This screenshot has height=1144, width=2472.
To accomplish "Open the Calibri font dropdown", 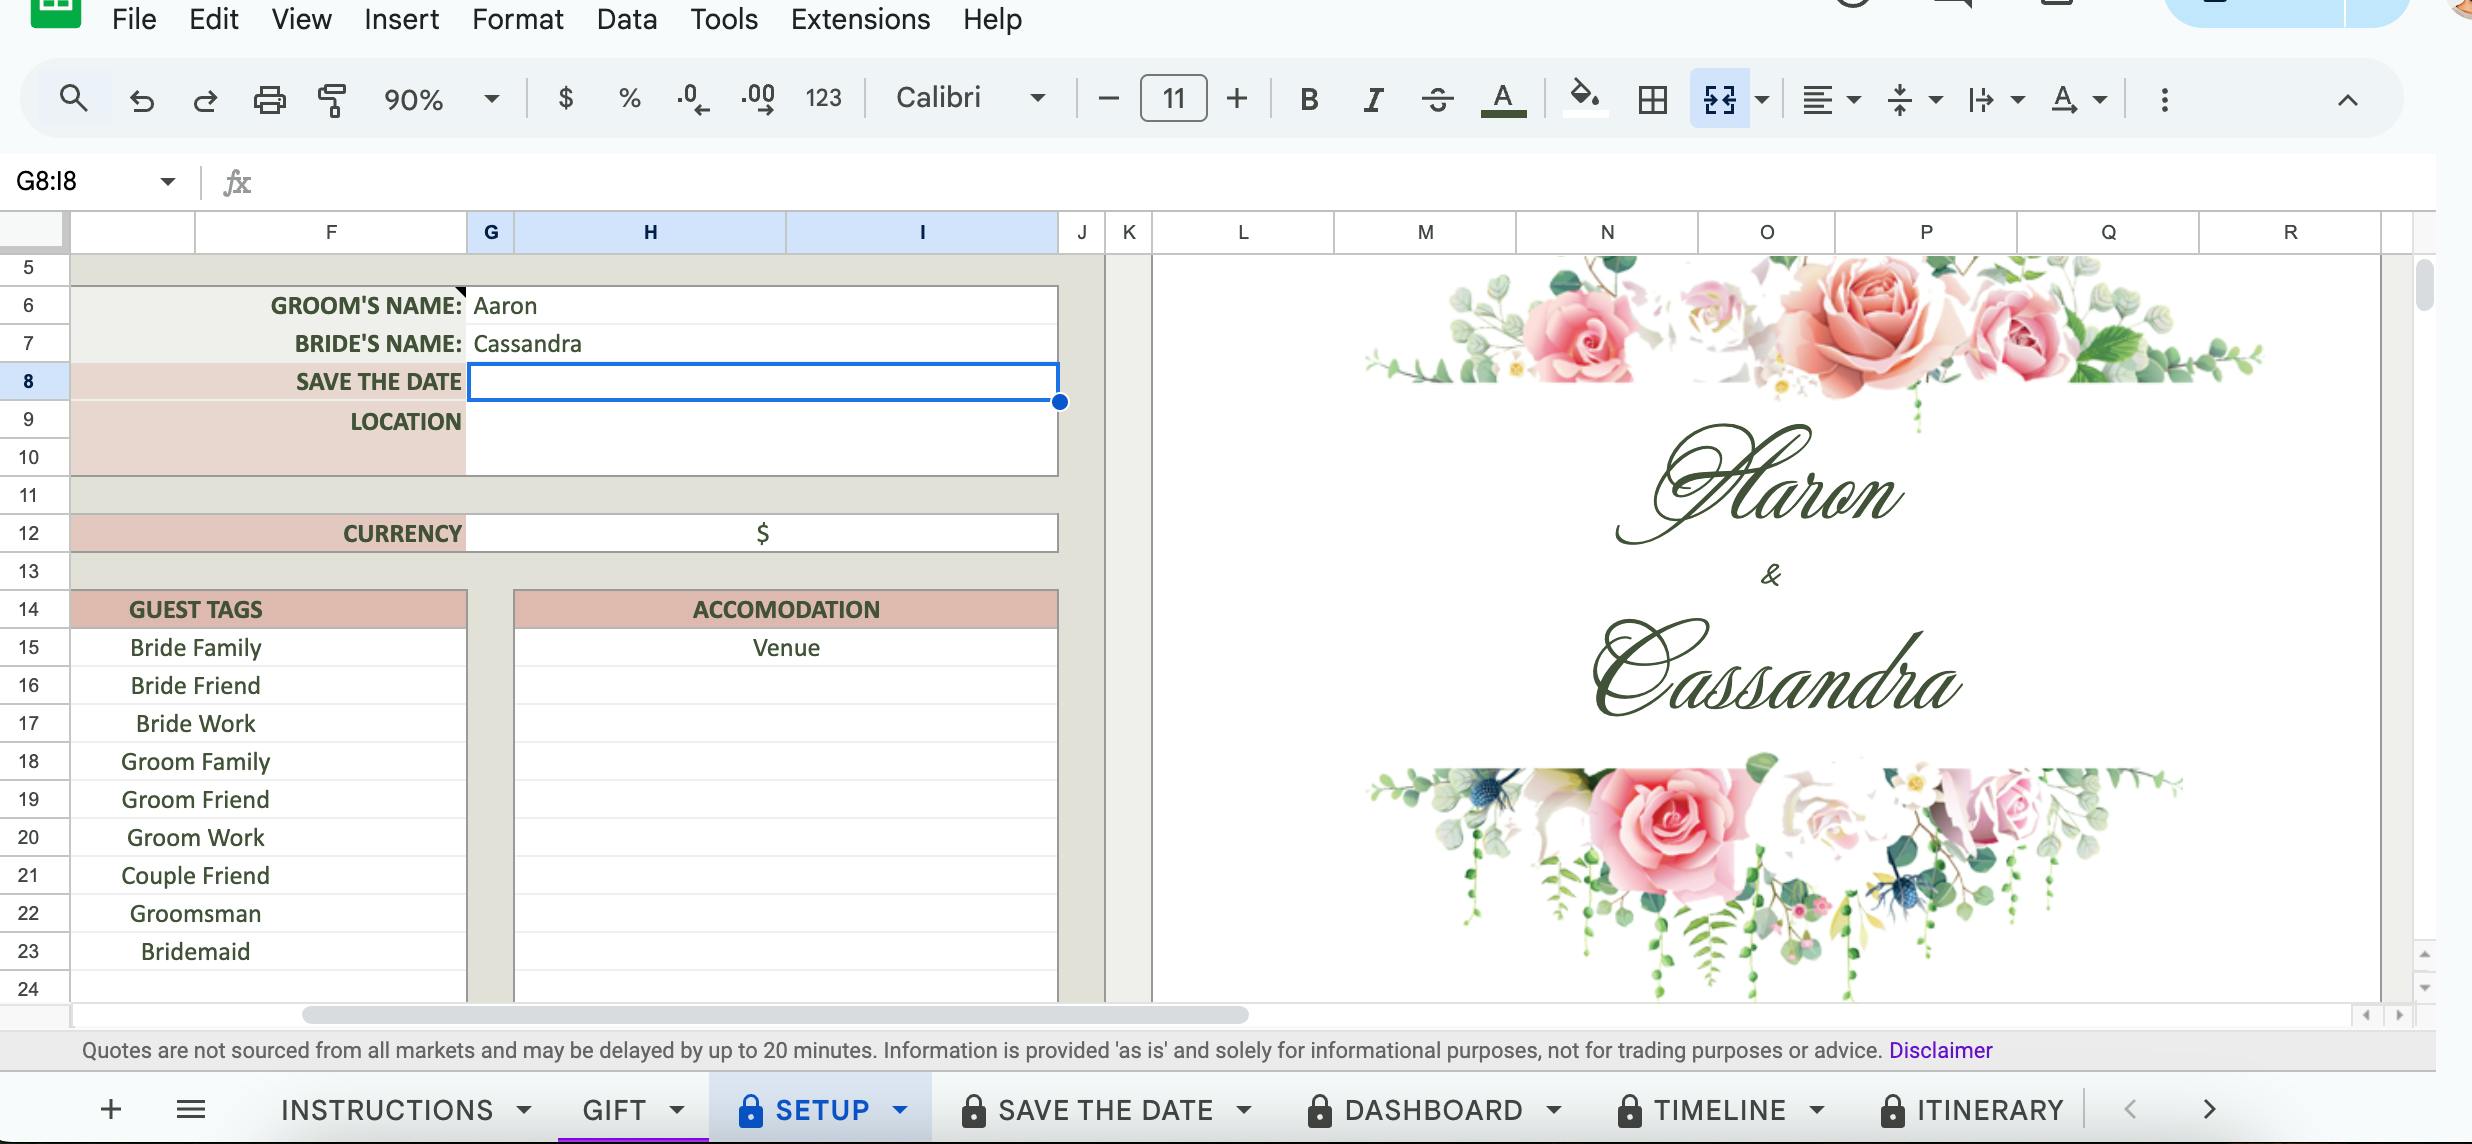I will tap(969, 98).
